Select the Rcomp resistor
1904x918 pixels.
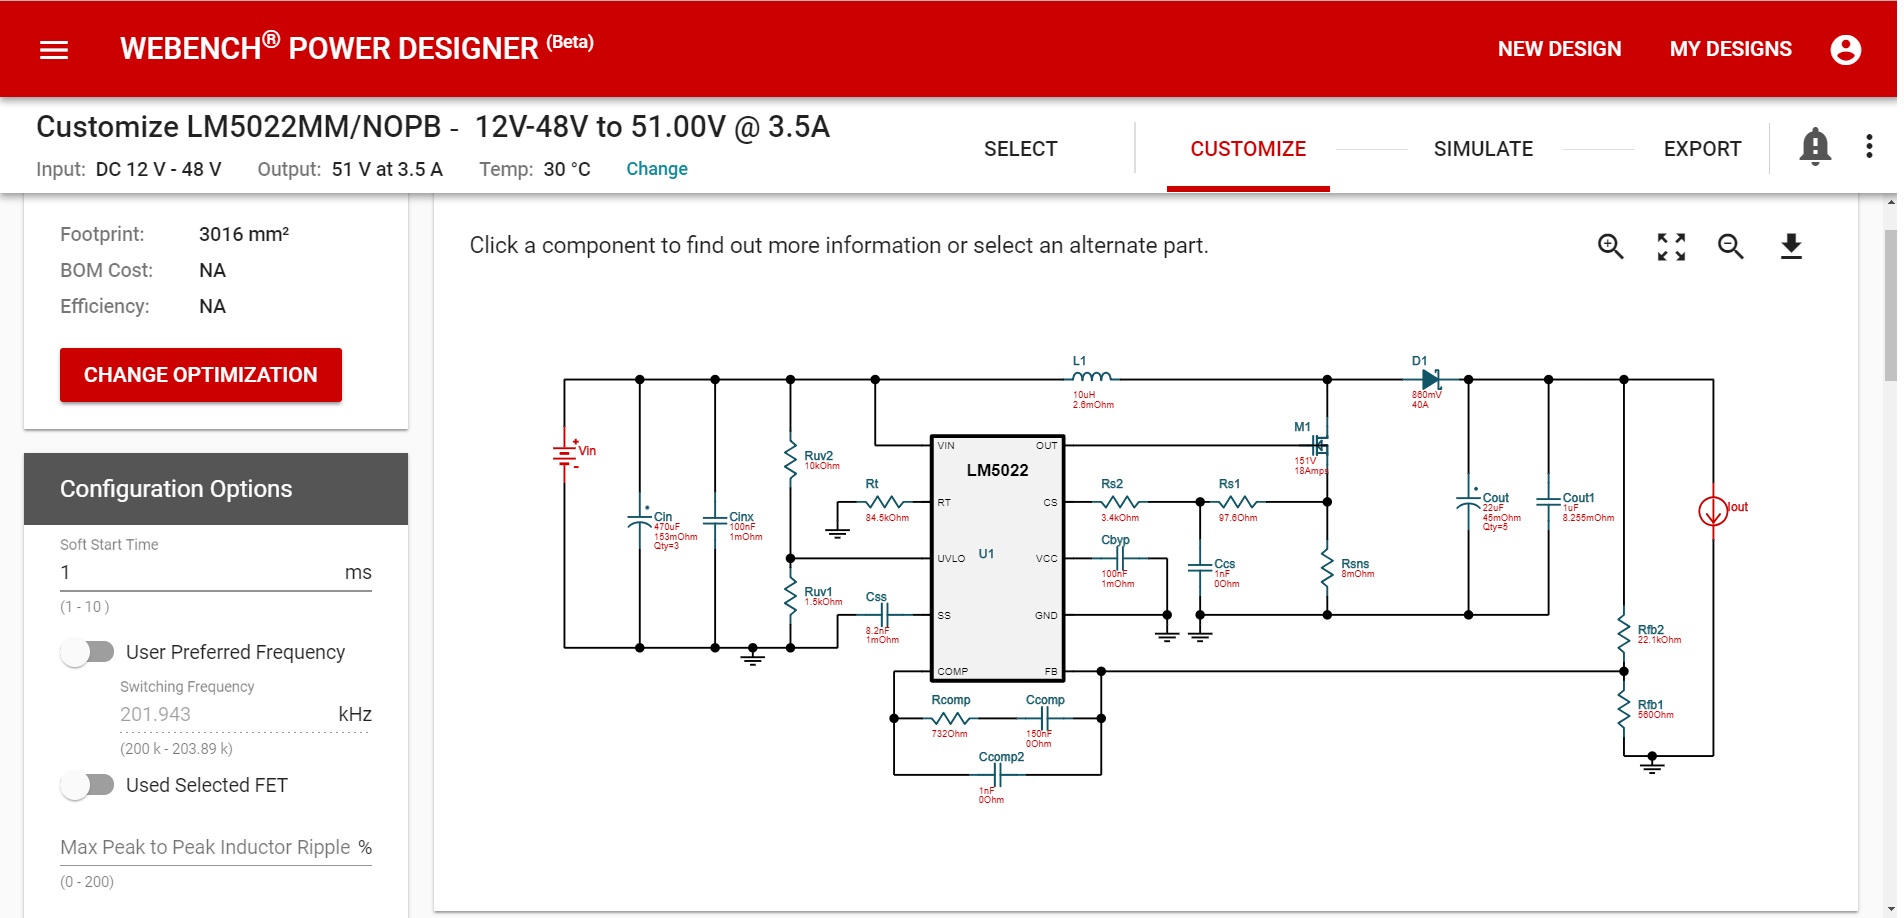[950, 718]
